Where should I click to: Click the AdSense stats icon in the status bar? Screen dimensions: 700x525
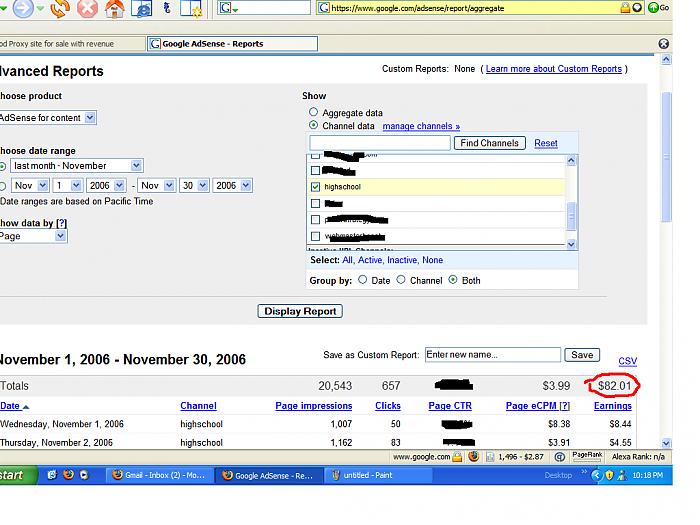(x=490, y=457)
